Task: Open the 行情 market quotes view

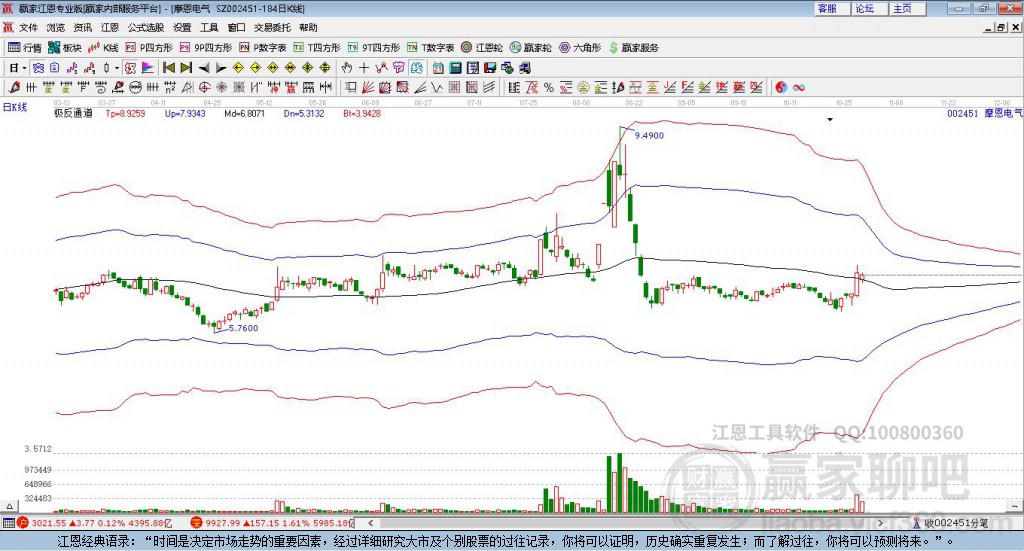Action: (24, 48)
